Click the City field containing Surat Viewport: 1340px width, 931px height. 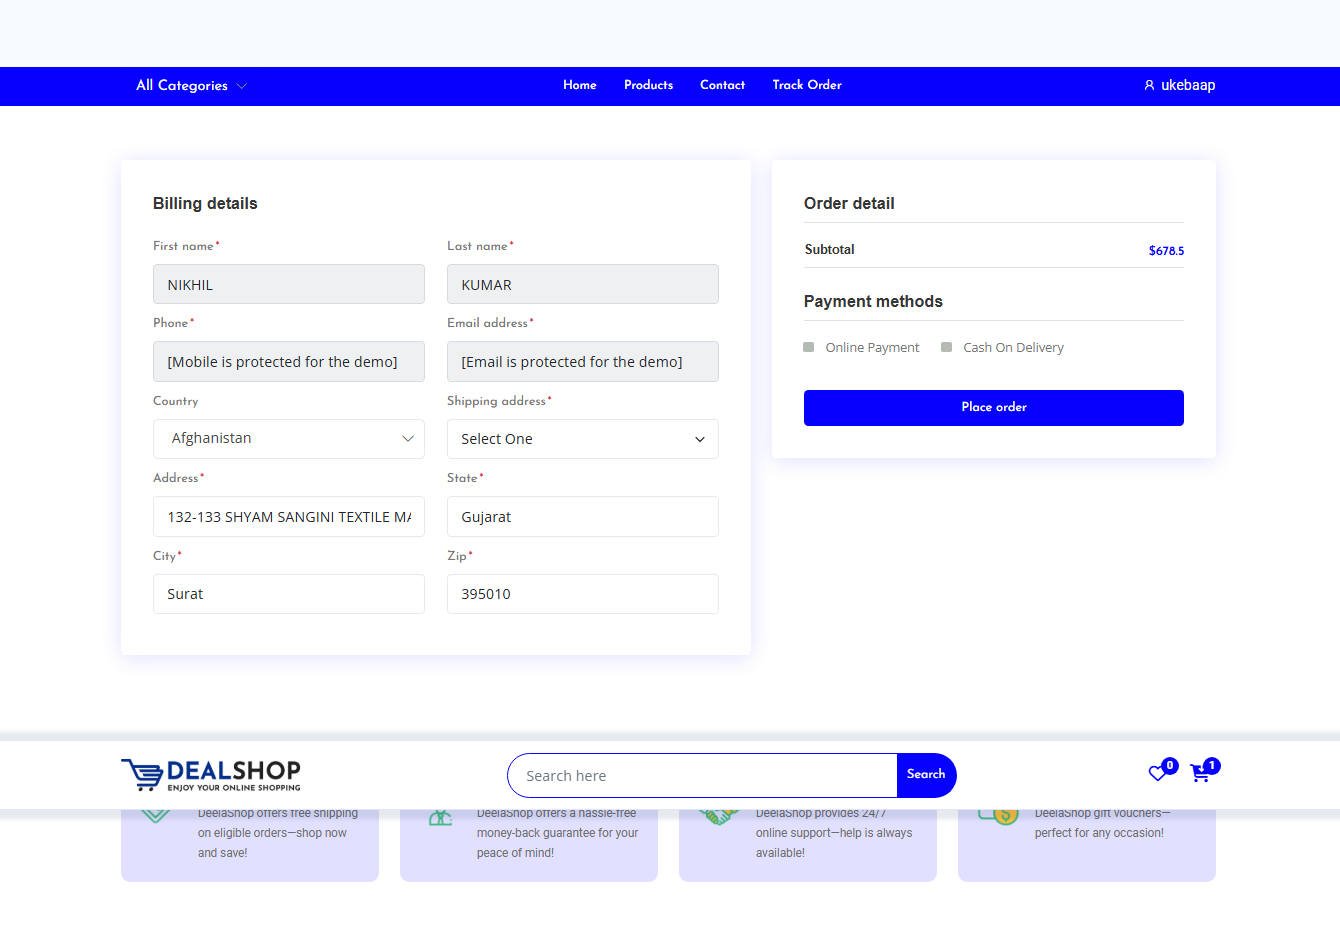tap(288, 594)
